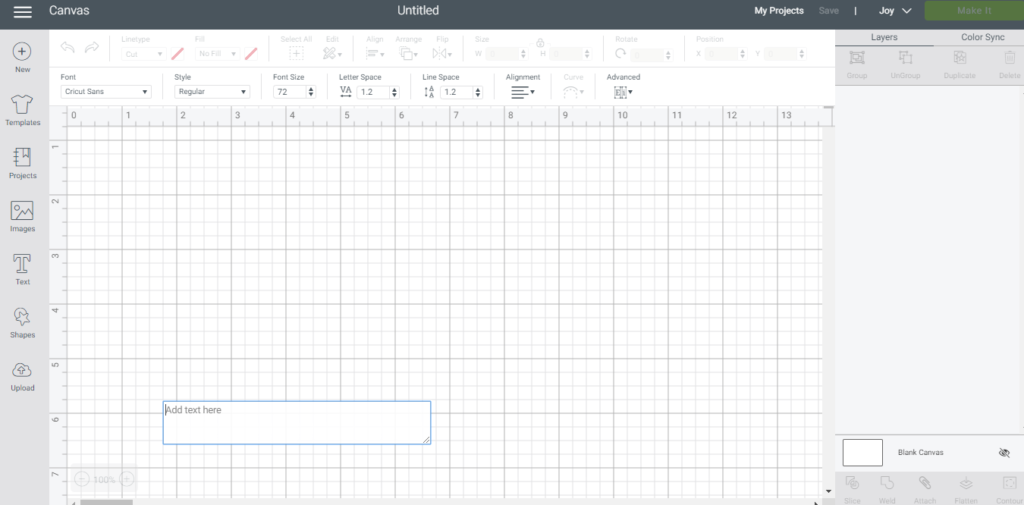Toggle Blank Canvas visibility eye icon
This screenshot has height=505, width=1024.
tap(1004, 453)
